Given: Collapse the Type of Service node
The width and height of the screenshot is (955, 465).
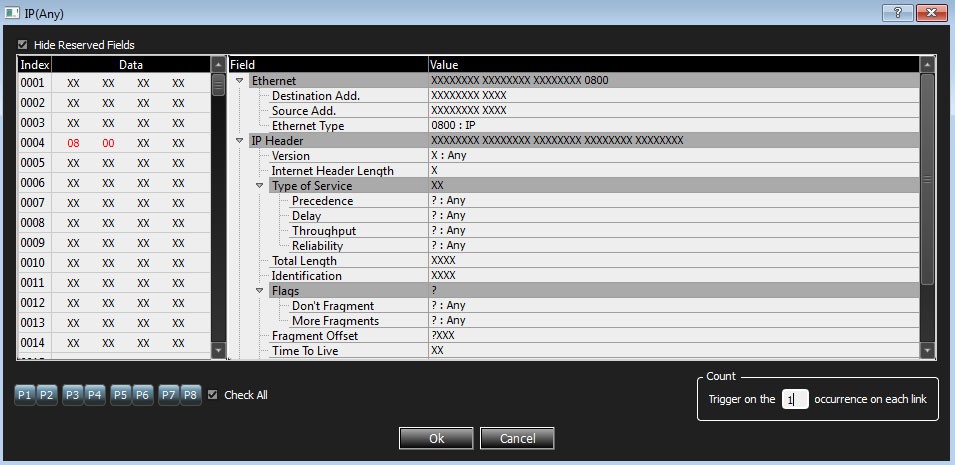Looking at the screenshot, I should point(259,186).
